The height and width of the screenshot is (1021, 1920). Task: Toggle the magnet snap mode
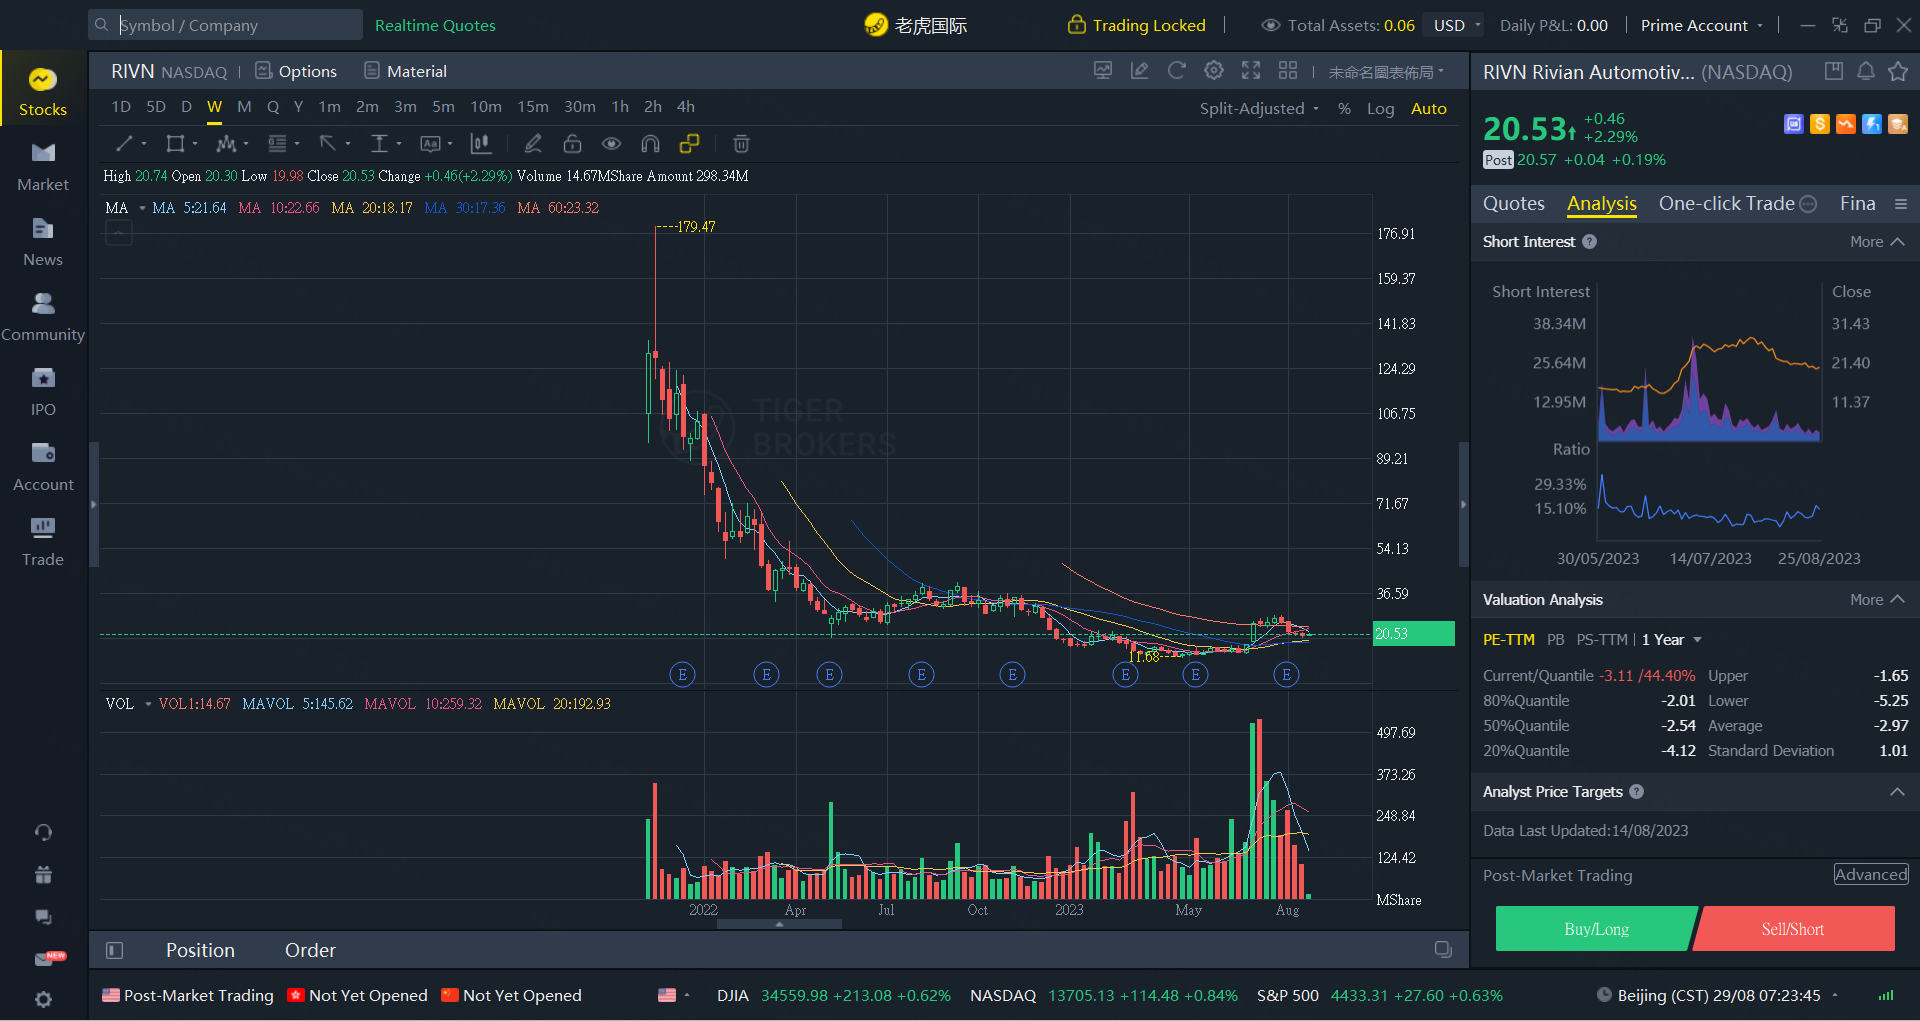click(650, 144)
